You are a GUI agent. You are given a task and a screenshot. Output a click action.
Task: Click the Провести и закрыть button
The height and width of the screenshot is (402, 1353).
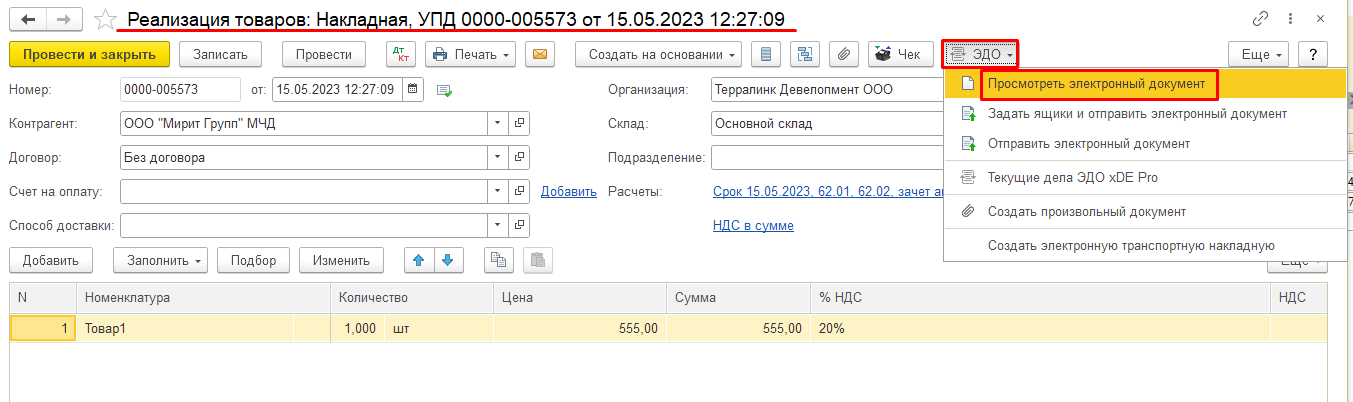click(x=89, y=54)
